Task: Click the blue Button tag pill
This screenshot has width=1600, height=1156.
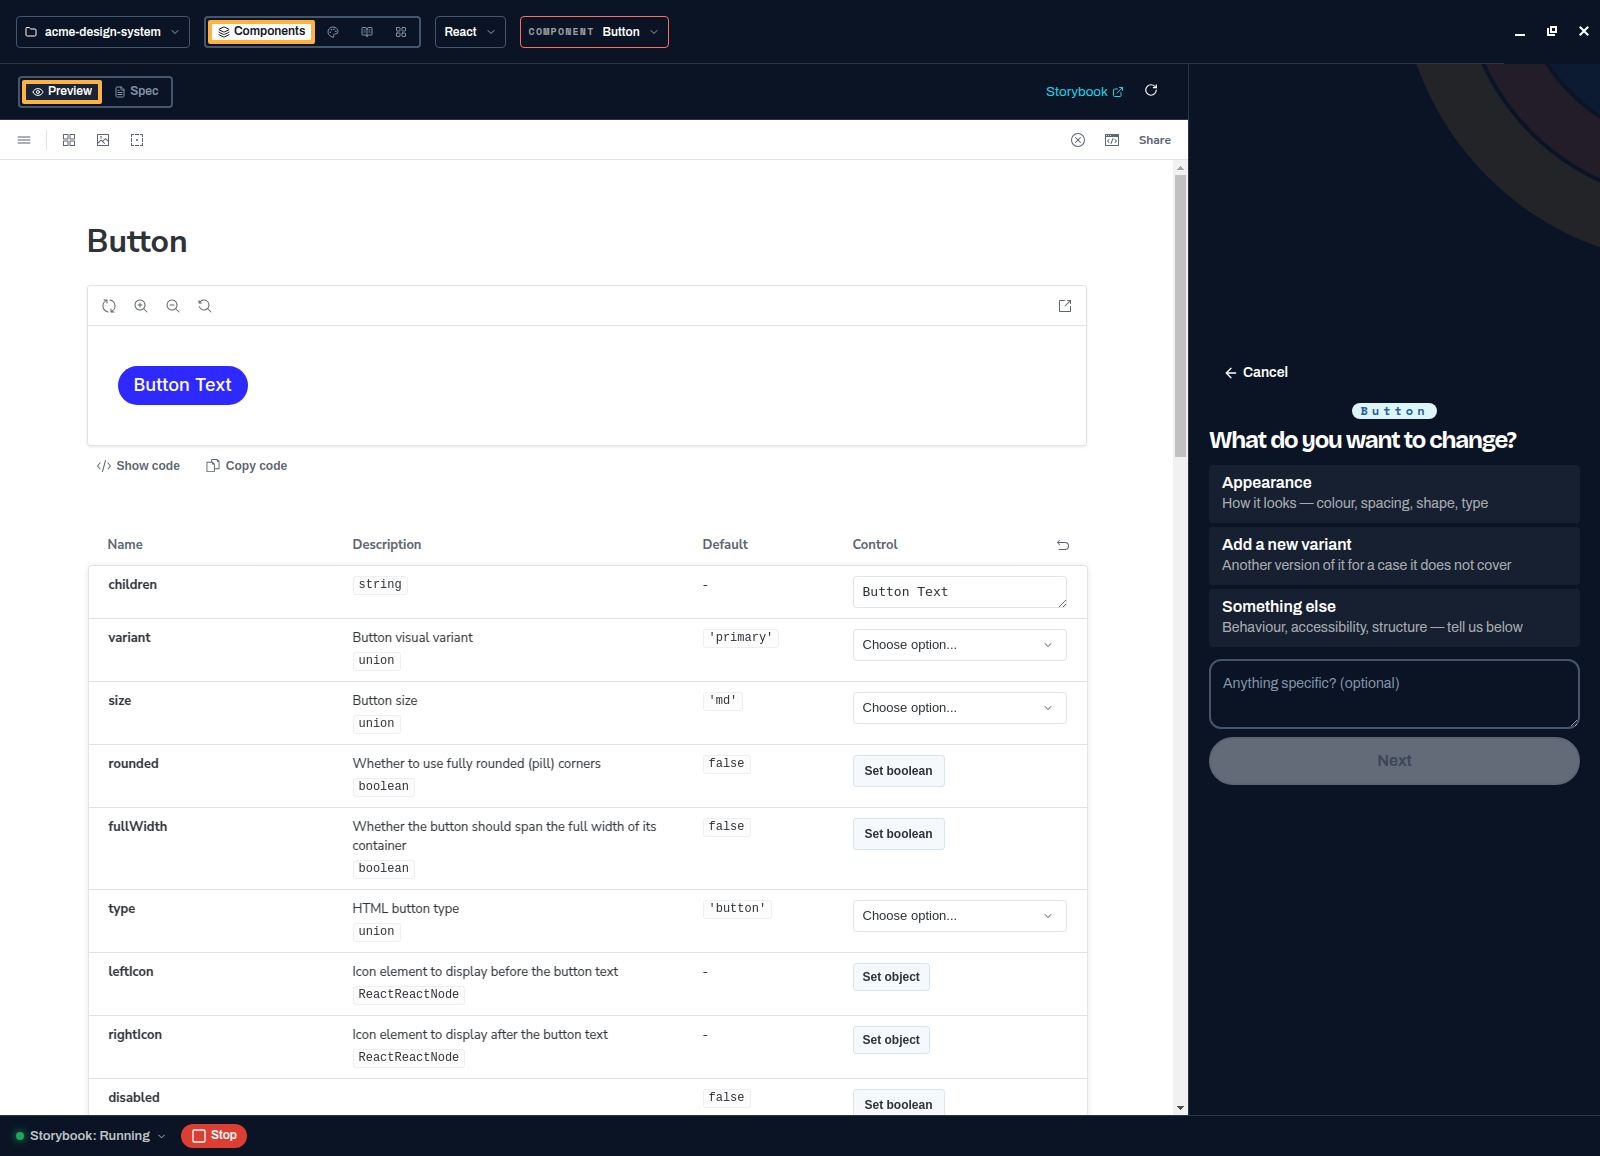Action: tap(1394, 411)
